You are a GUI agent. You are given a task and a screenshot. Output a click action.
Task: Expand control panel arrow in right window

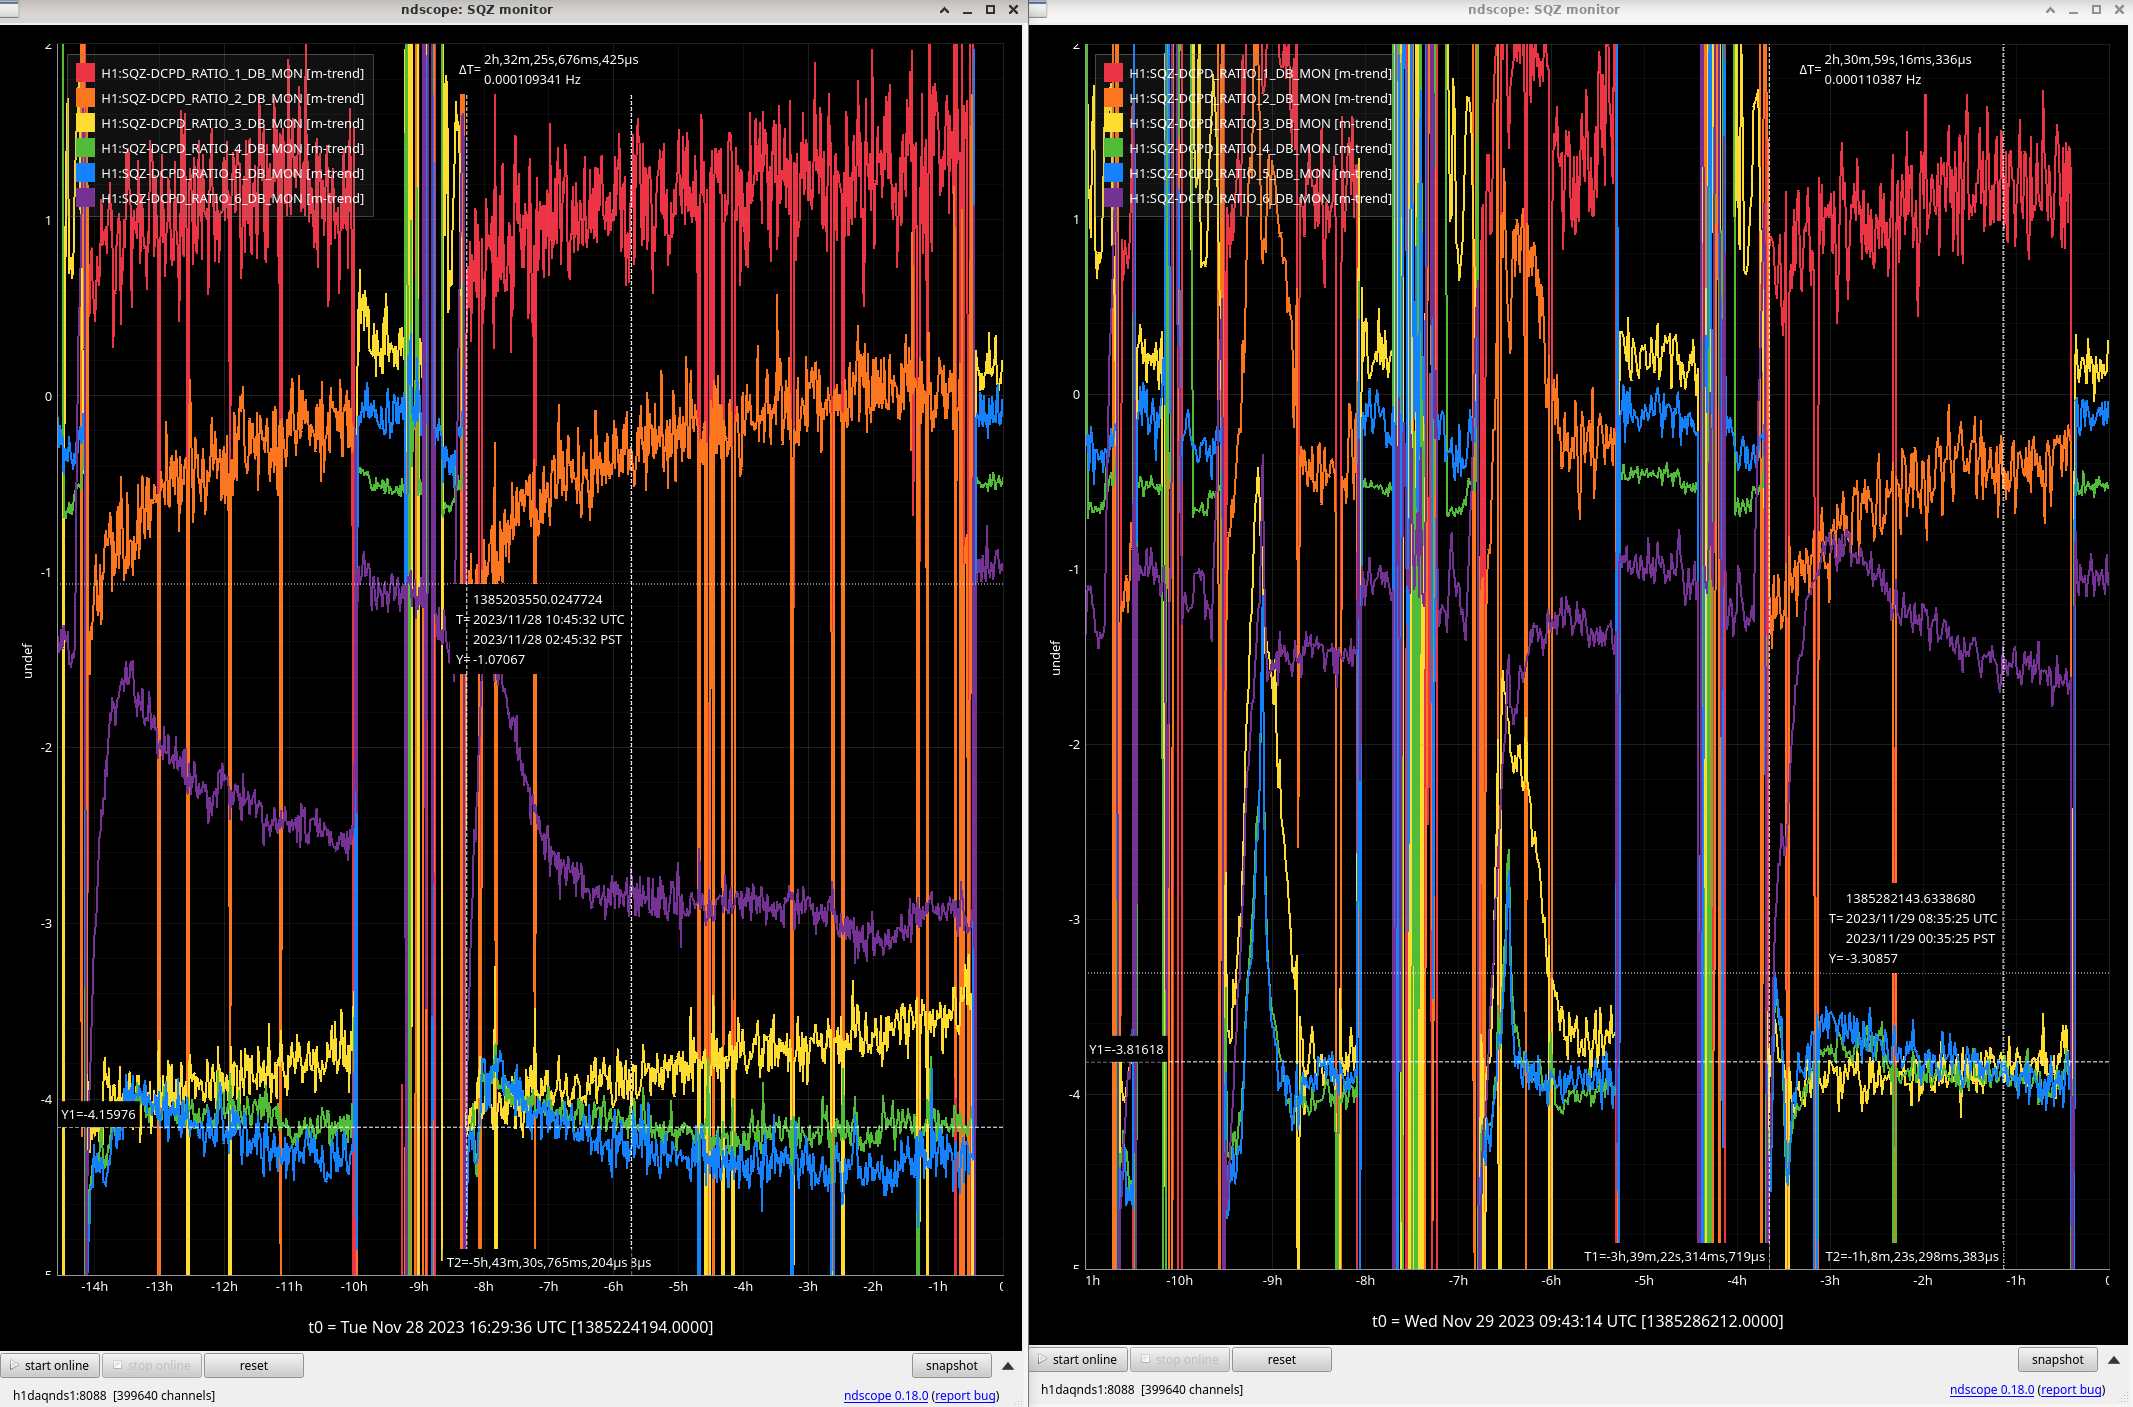tap(2114, 1359)
